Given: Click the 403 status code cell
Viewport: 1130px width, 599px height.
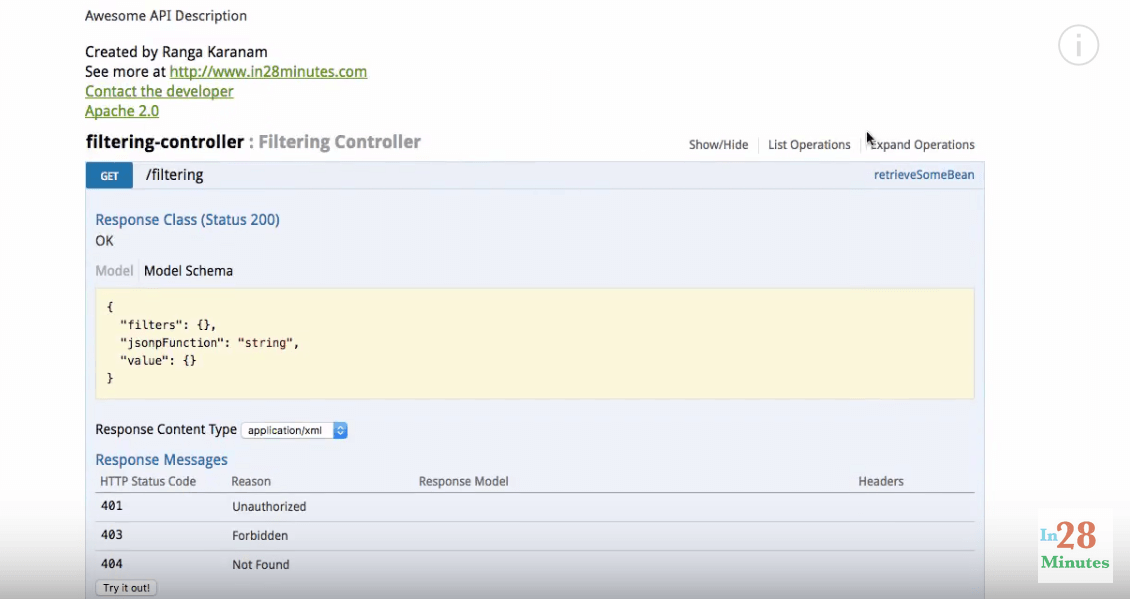Looking at the screenshot, I should point(112,535).
